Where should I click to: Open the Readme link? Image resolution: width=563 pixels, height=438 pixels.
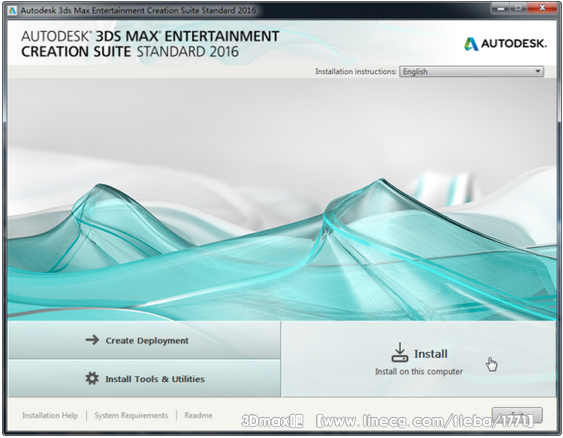tap(198, 415)
